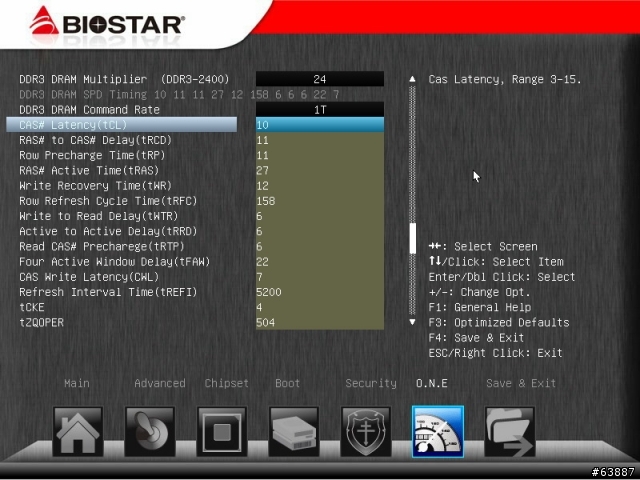Switch to the Main tab label
This screenshot has height=480, width=640.
coord(77,383)
